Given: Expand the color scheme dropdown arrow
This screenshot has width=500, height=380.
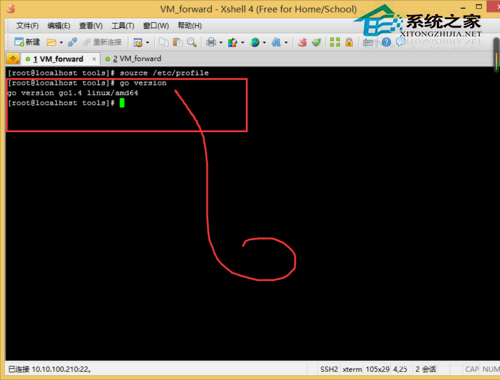Looking at the screenshot, I should point(242,43).
